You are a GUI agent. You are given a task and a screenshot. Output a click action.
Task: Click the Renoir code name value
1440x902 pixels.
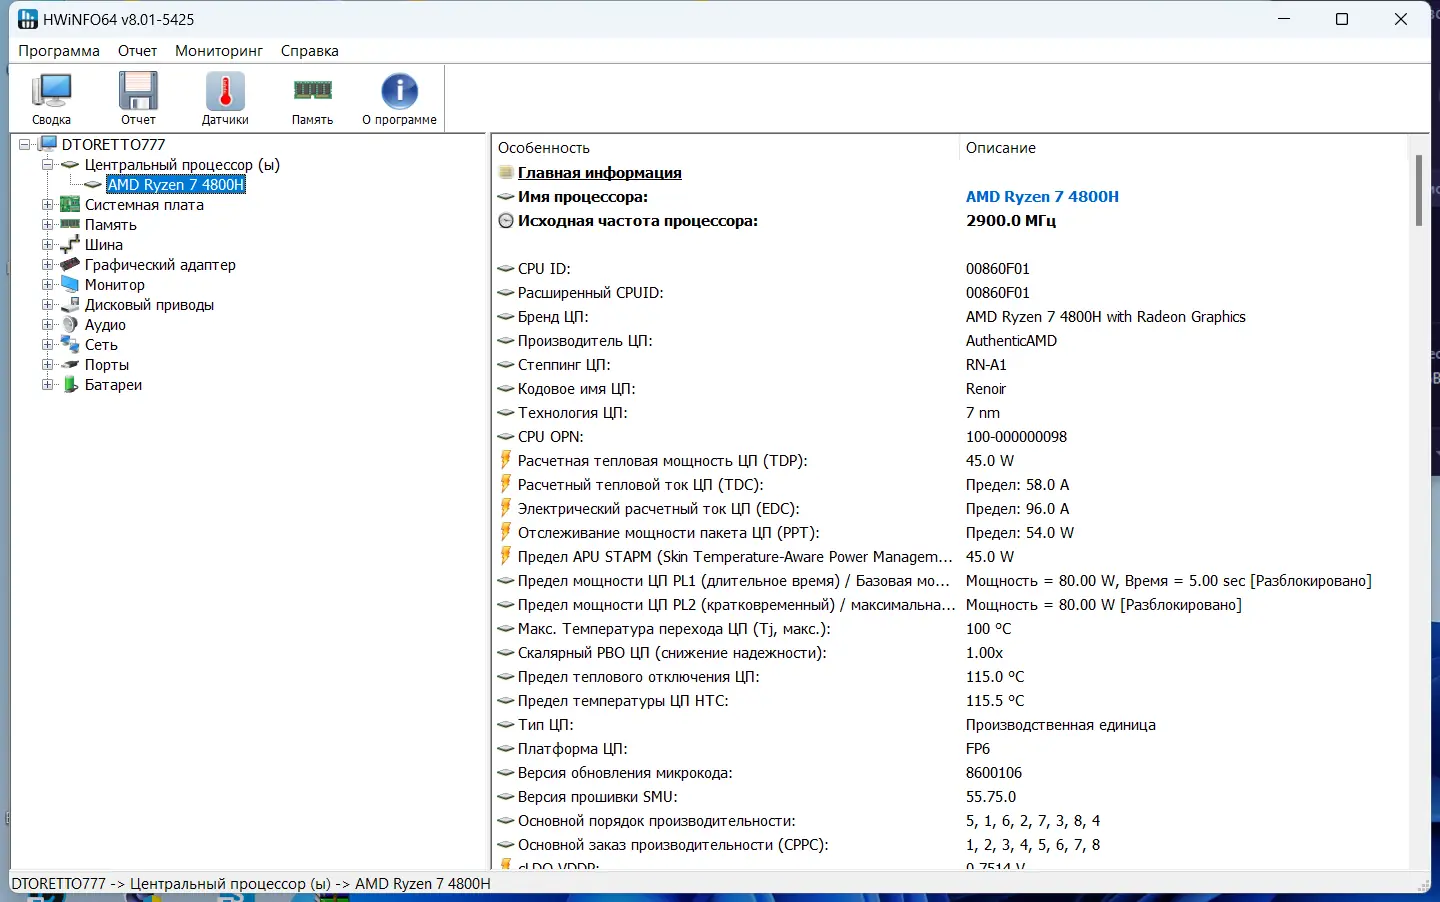(x=986, y=389)
